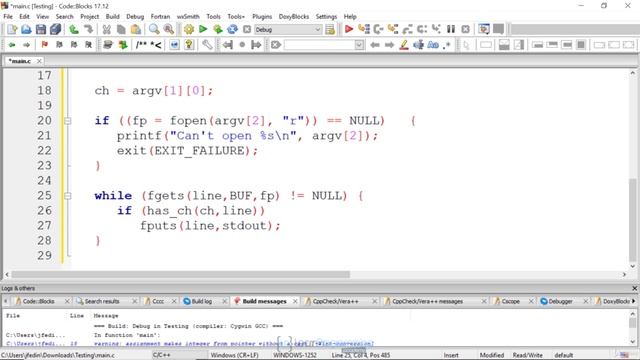Switch to the Debugger log tab

point(560,301)
